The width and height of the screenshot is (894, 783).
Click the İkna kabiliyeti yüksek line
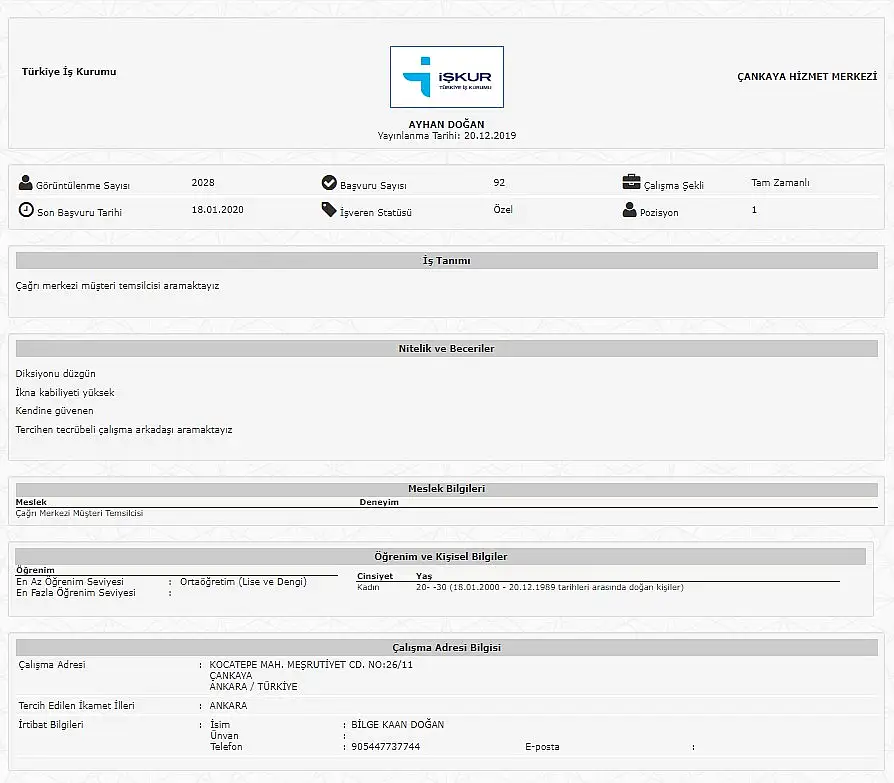point(65,392)
